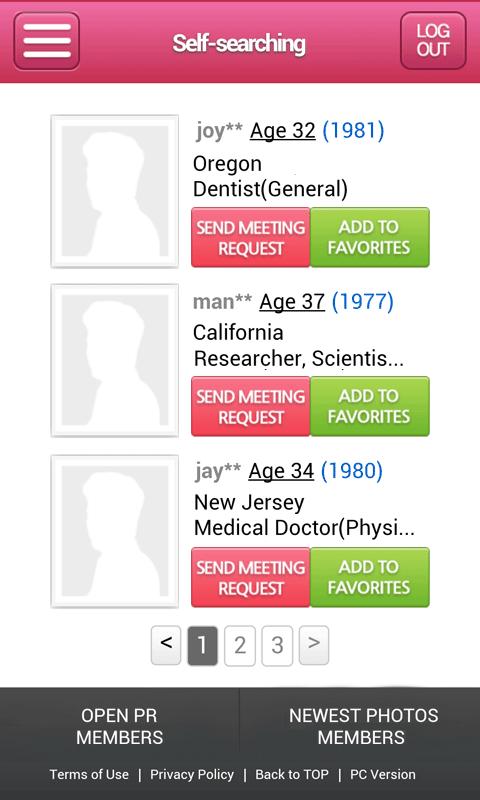Viewport: 480px width, 800px height.
Task: Add man** to favorites
Action: (370, 407)
